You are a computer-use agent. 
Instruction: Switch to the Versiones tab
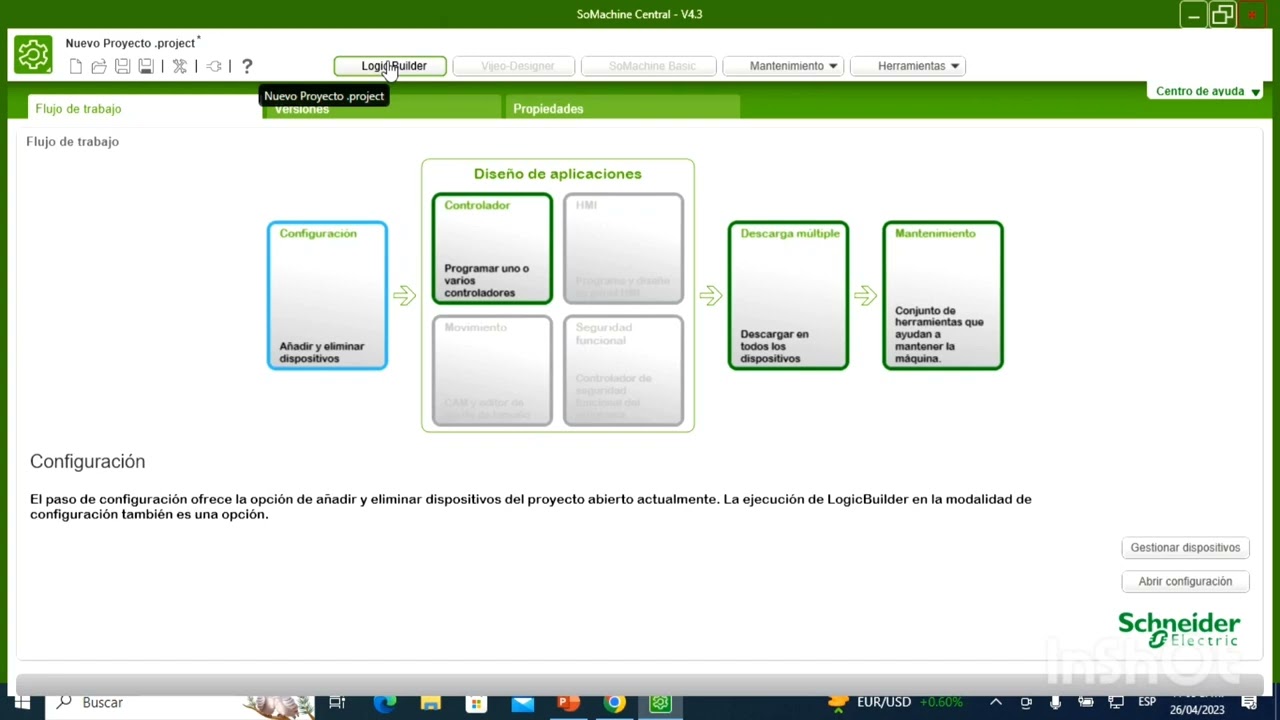pyautogui.click(x=382, y=109)
